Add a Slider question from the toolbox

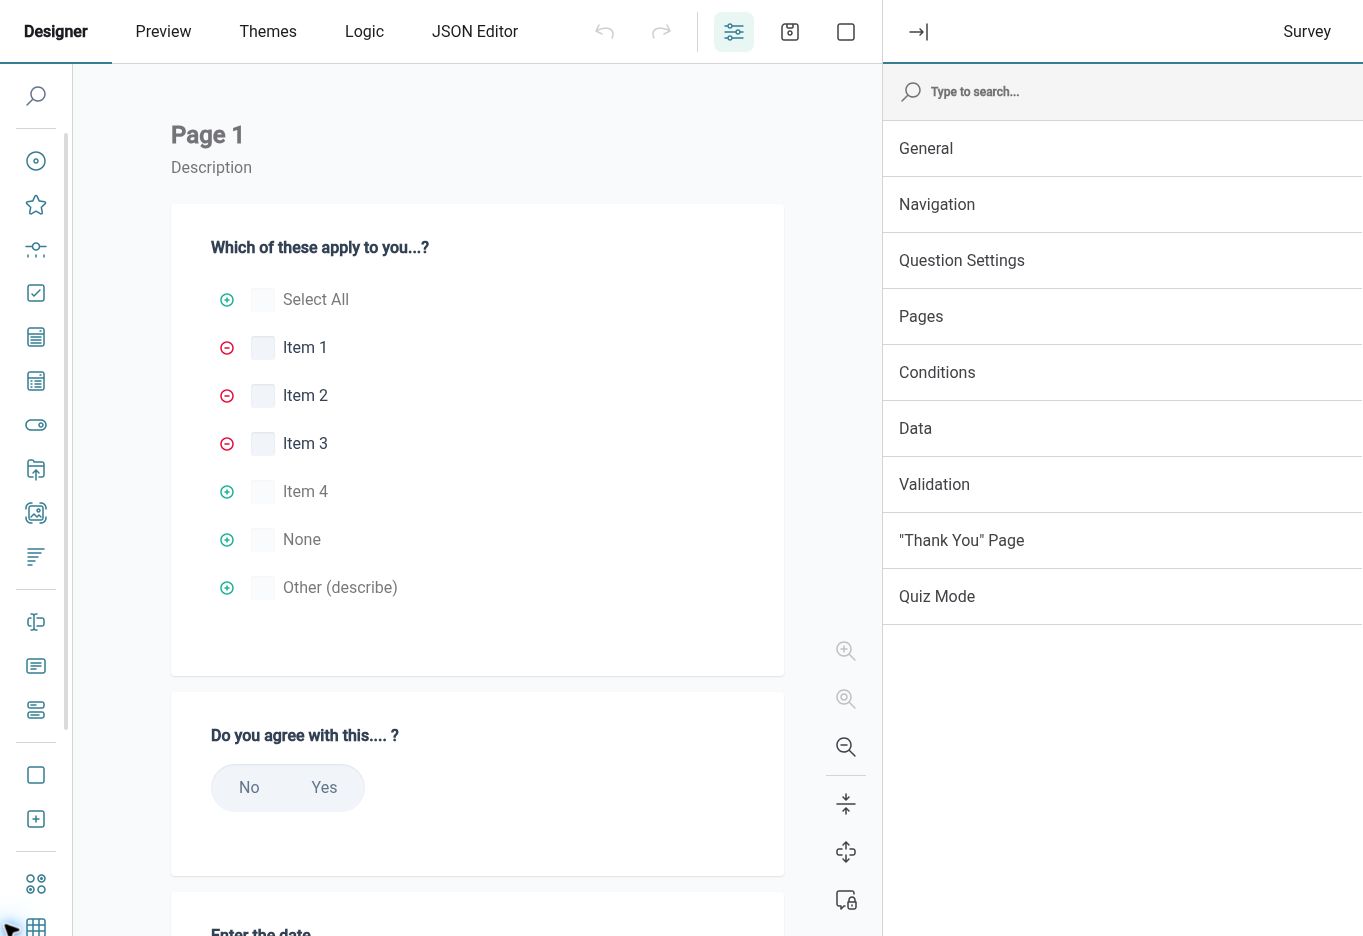click(x=36, y=249)
